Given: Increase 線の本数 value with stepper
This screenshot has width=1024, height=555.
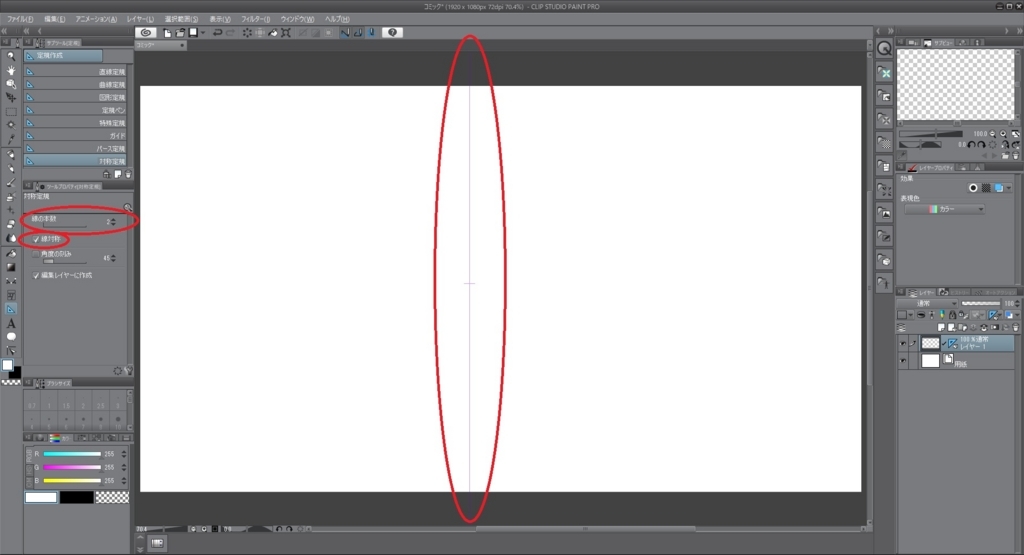Looking at the screenshot, I should click(x=114, y=220).
